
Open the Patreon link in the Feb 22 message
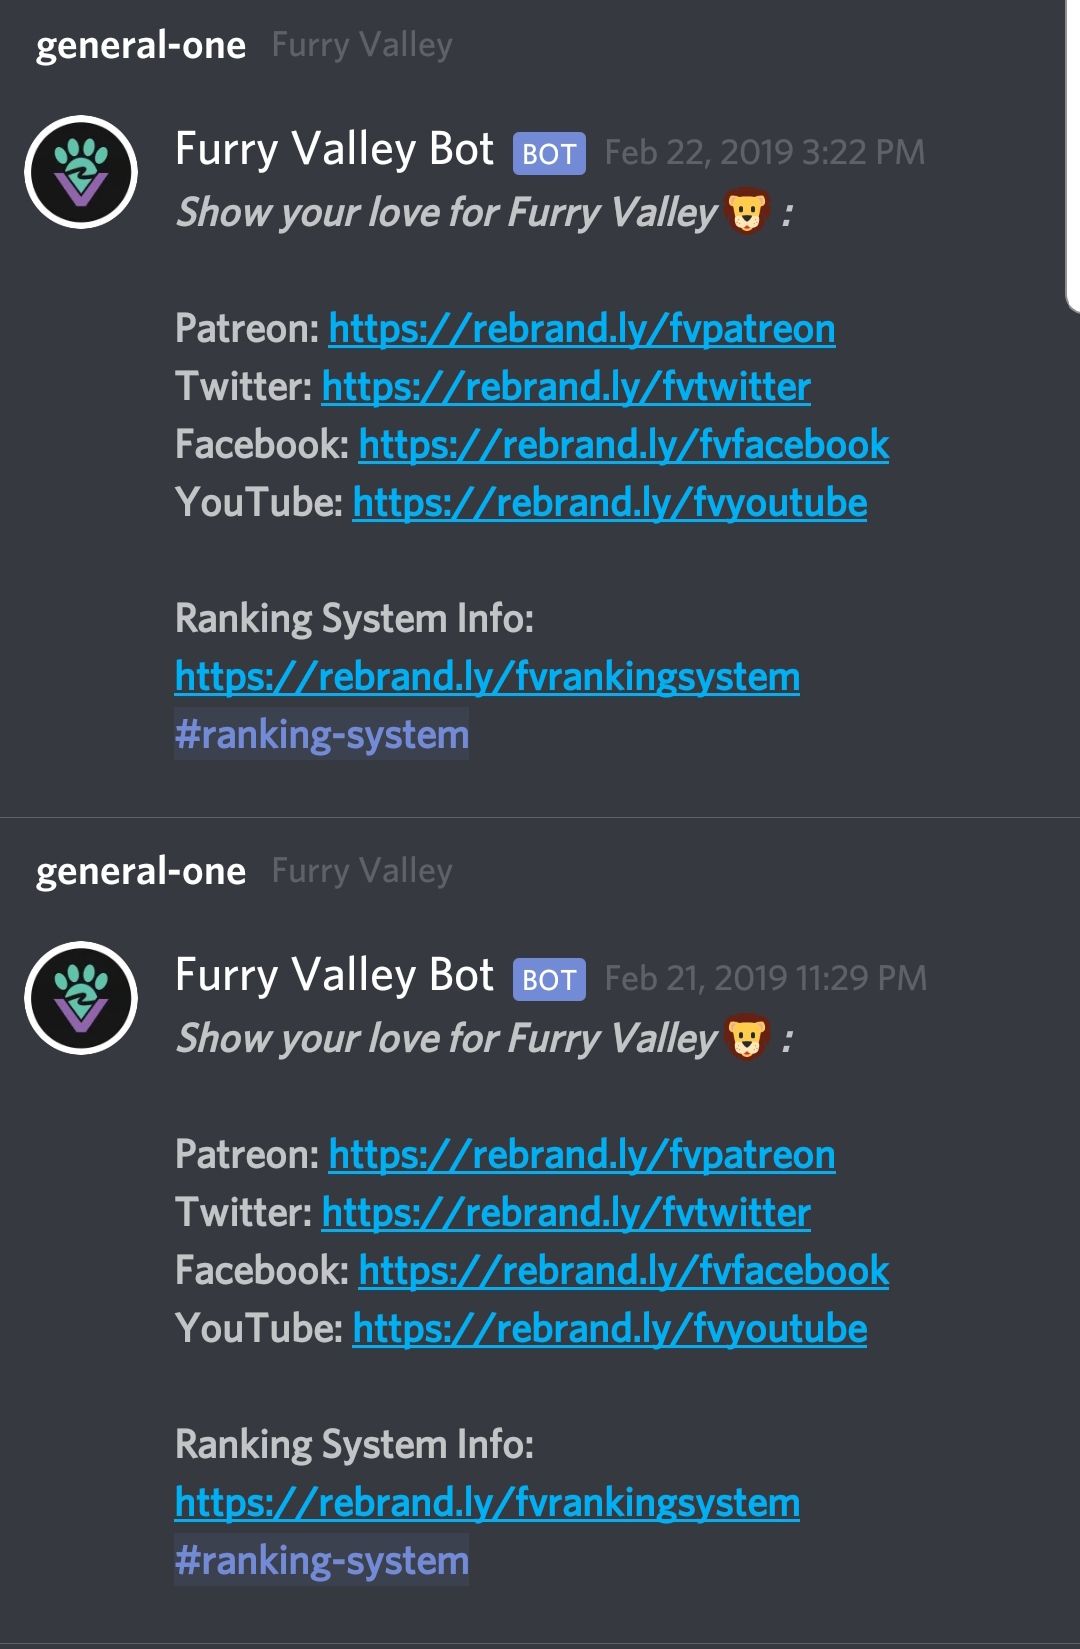tap(582, 329)
